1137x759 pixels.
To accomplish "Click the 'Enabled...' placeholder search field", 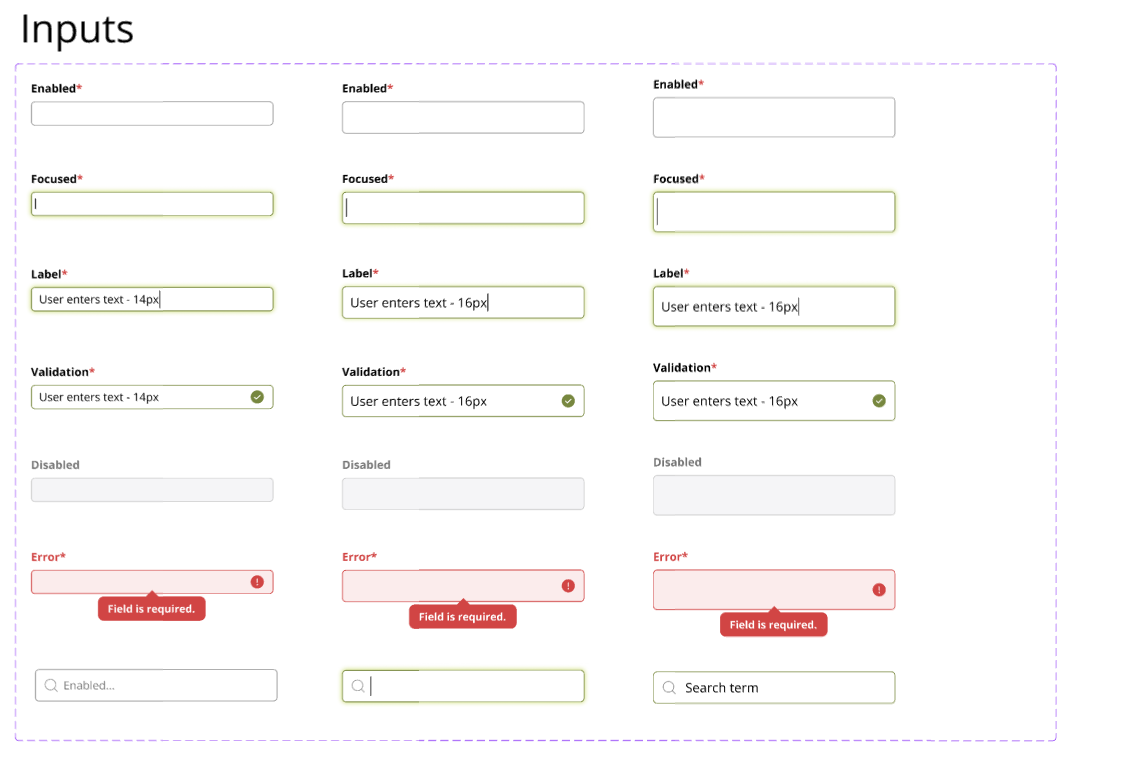I will (x=156, y=685).
